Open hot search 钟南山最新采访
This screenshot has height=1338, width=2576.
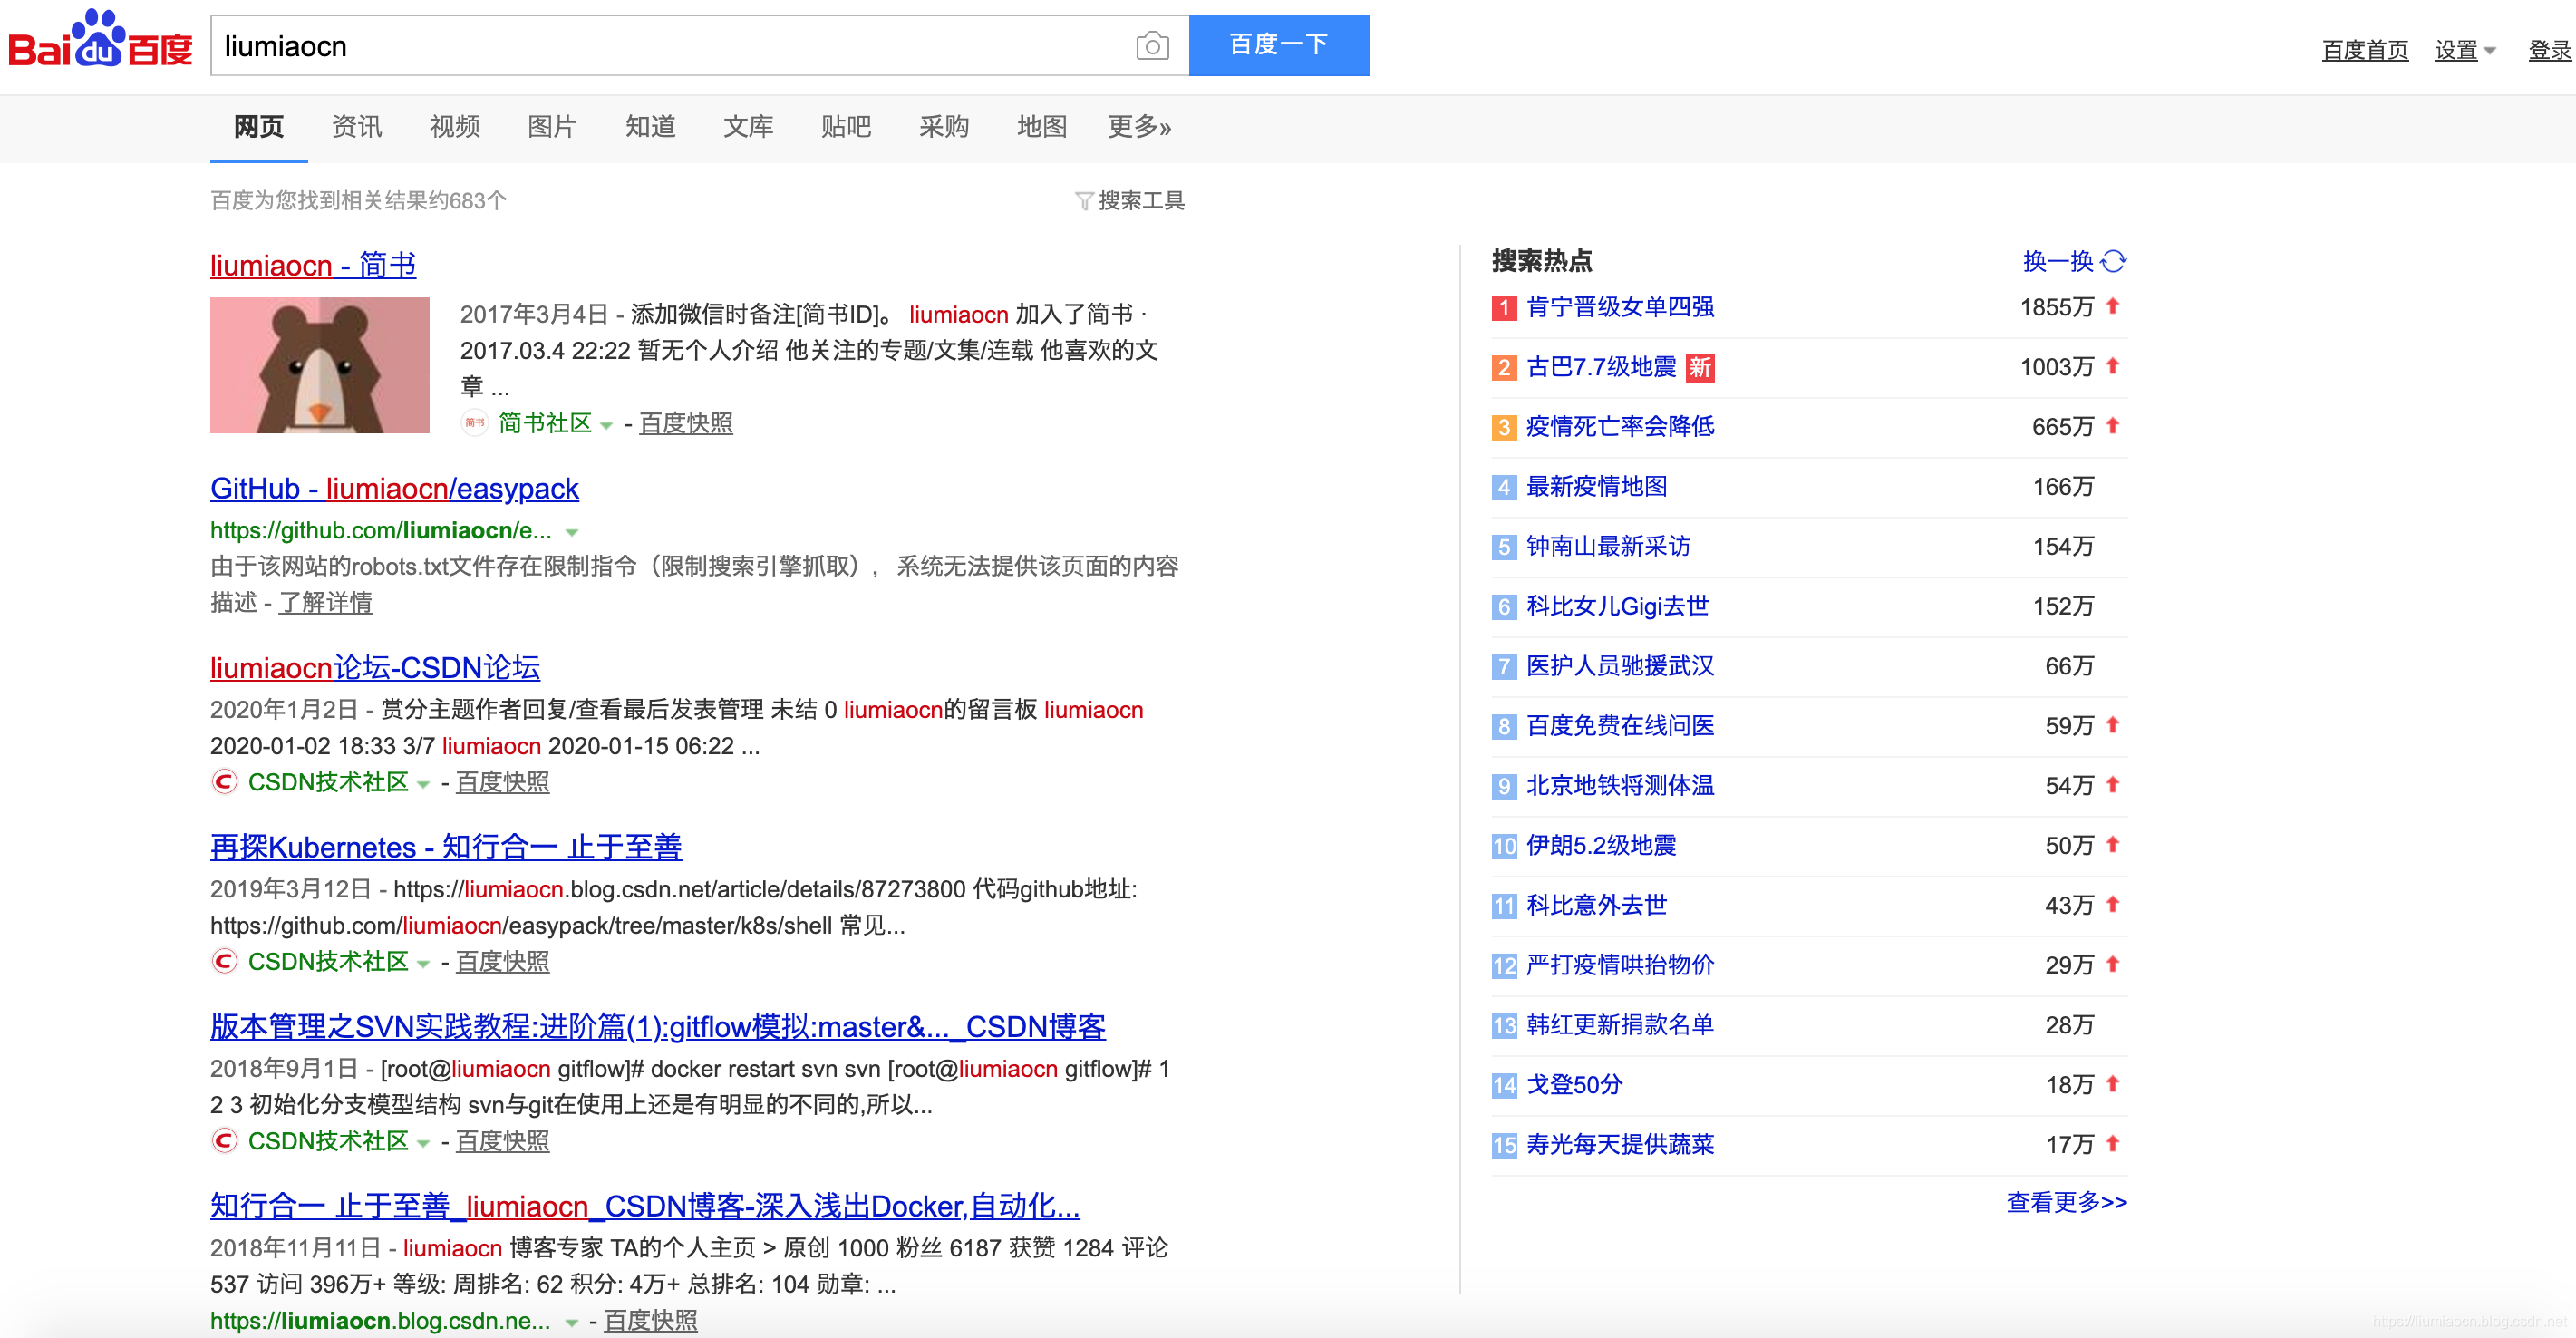point(1608,547)
